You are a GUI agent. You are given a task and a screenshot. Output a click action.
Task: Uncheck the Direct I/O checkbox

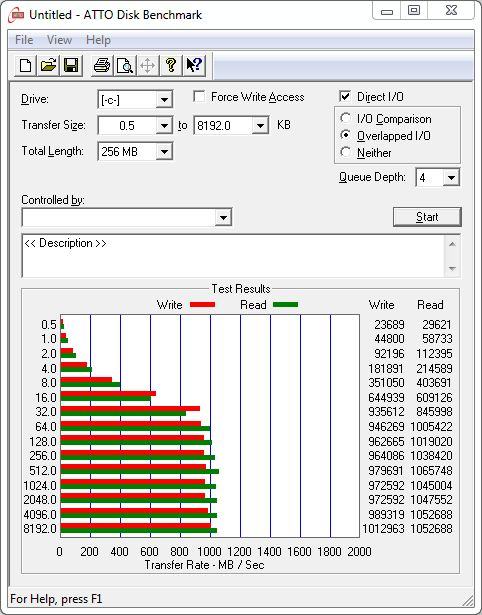[345, 96]
